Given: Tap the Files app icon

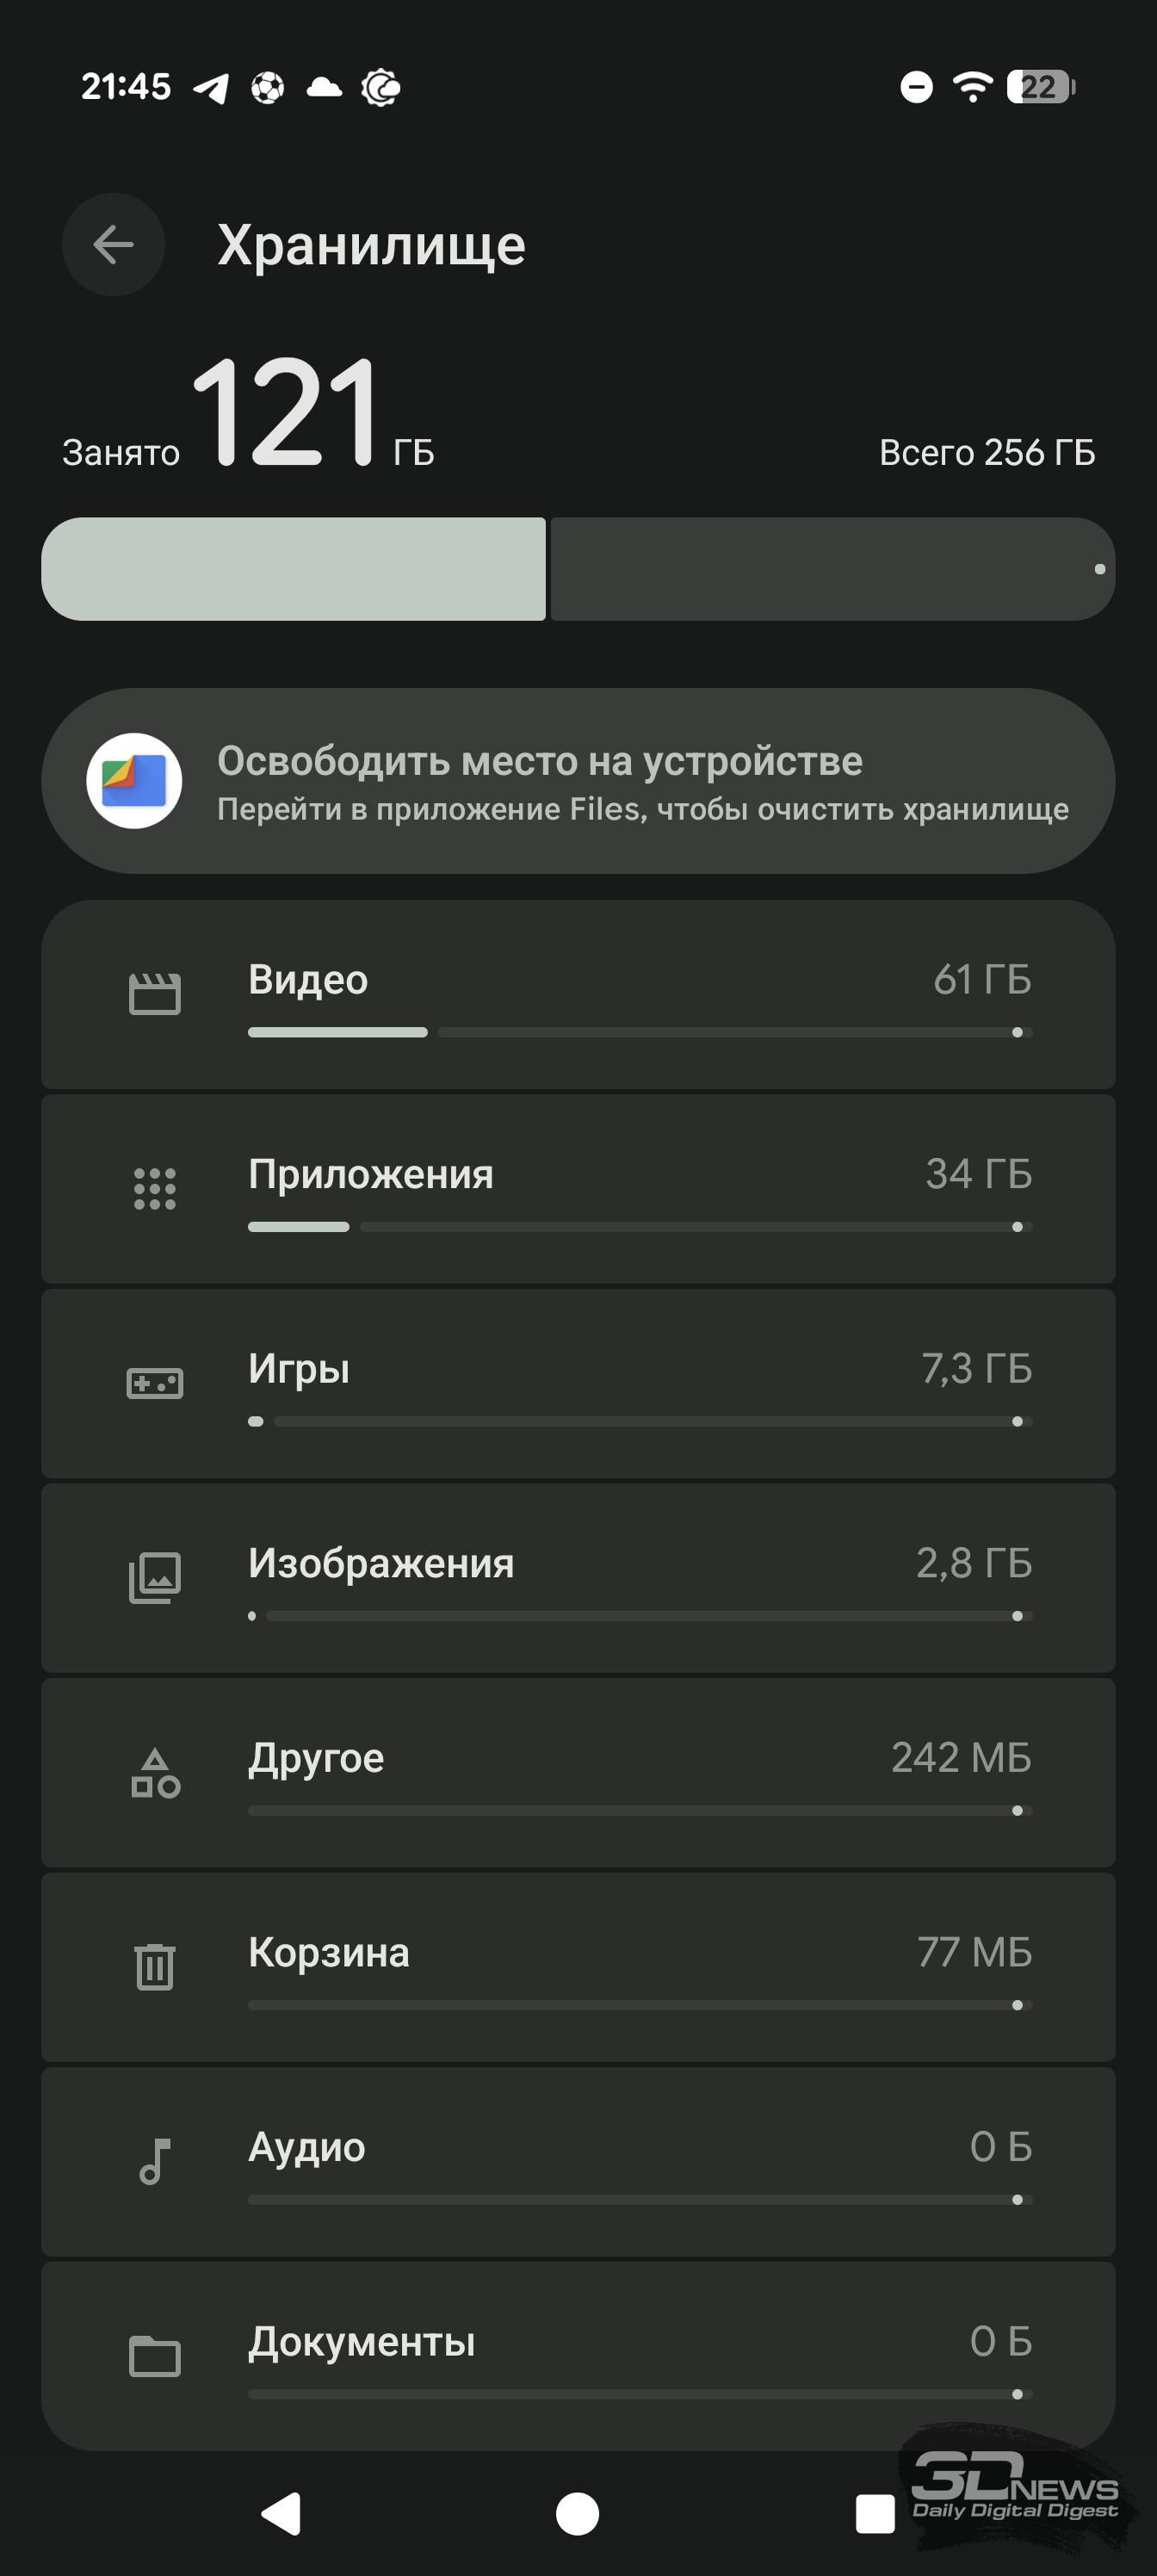Looking at the screenshot, I should 134,781.
